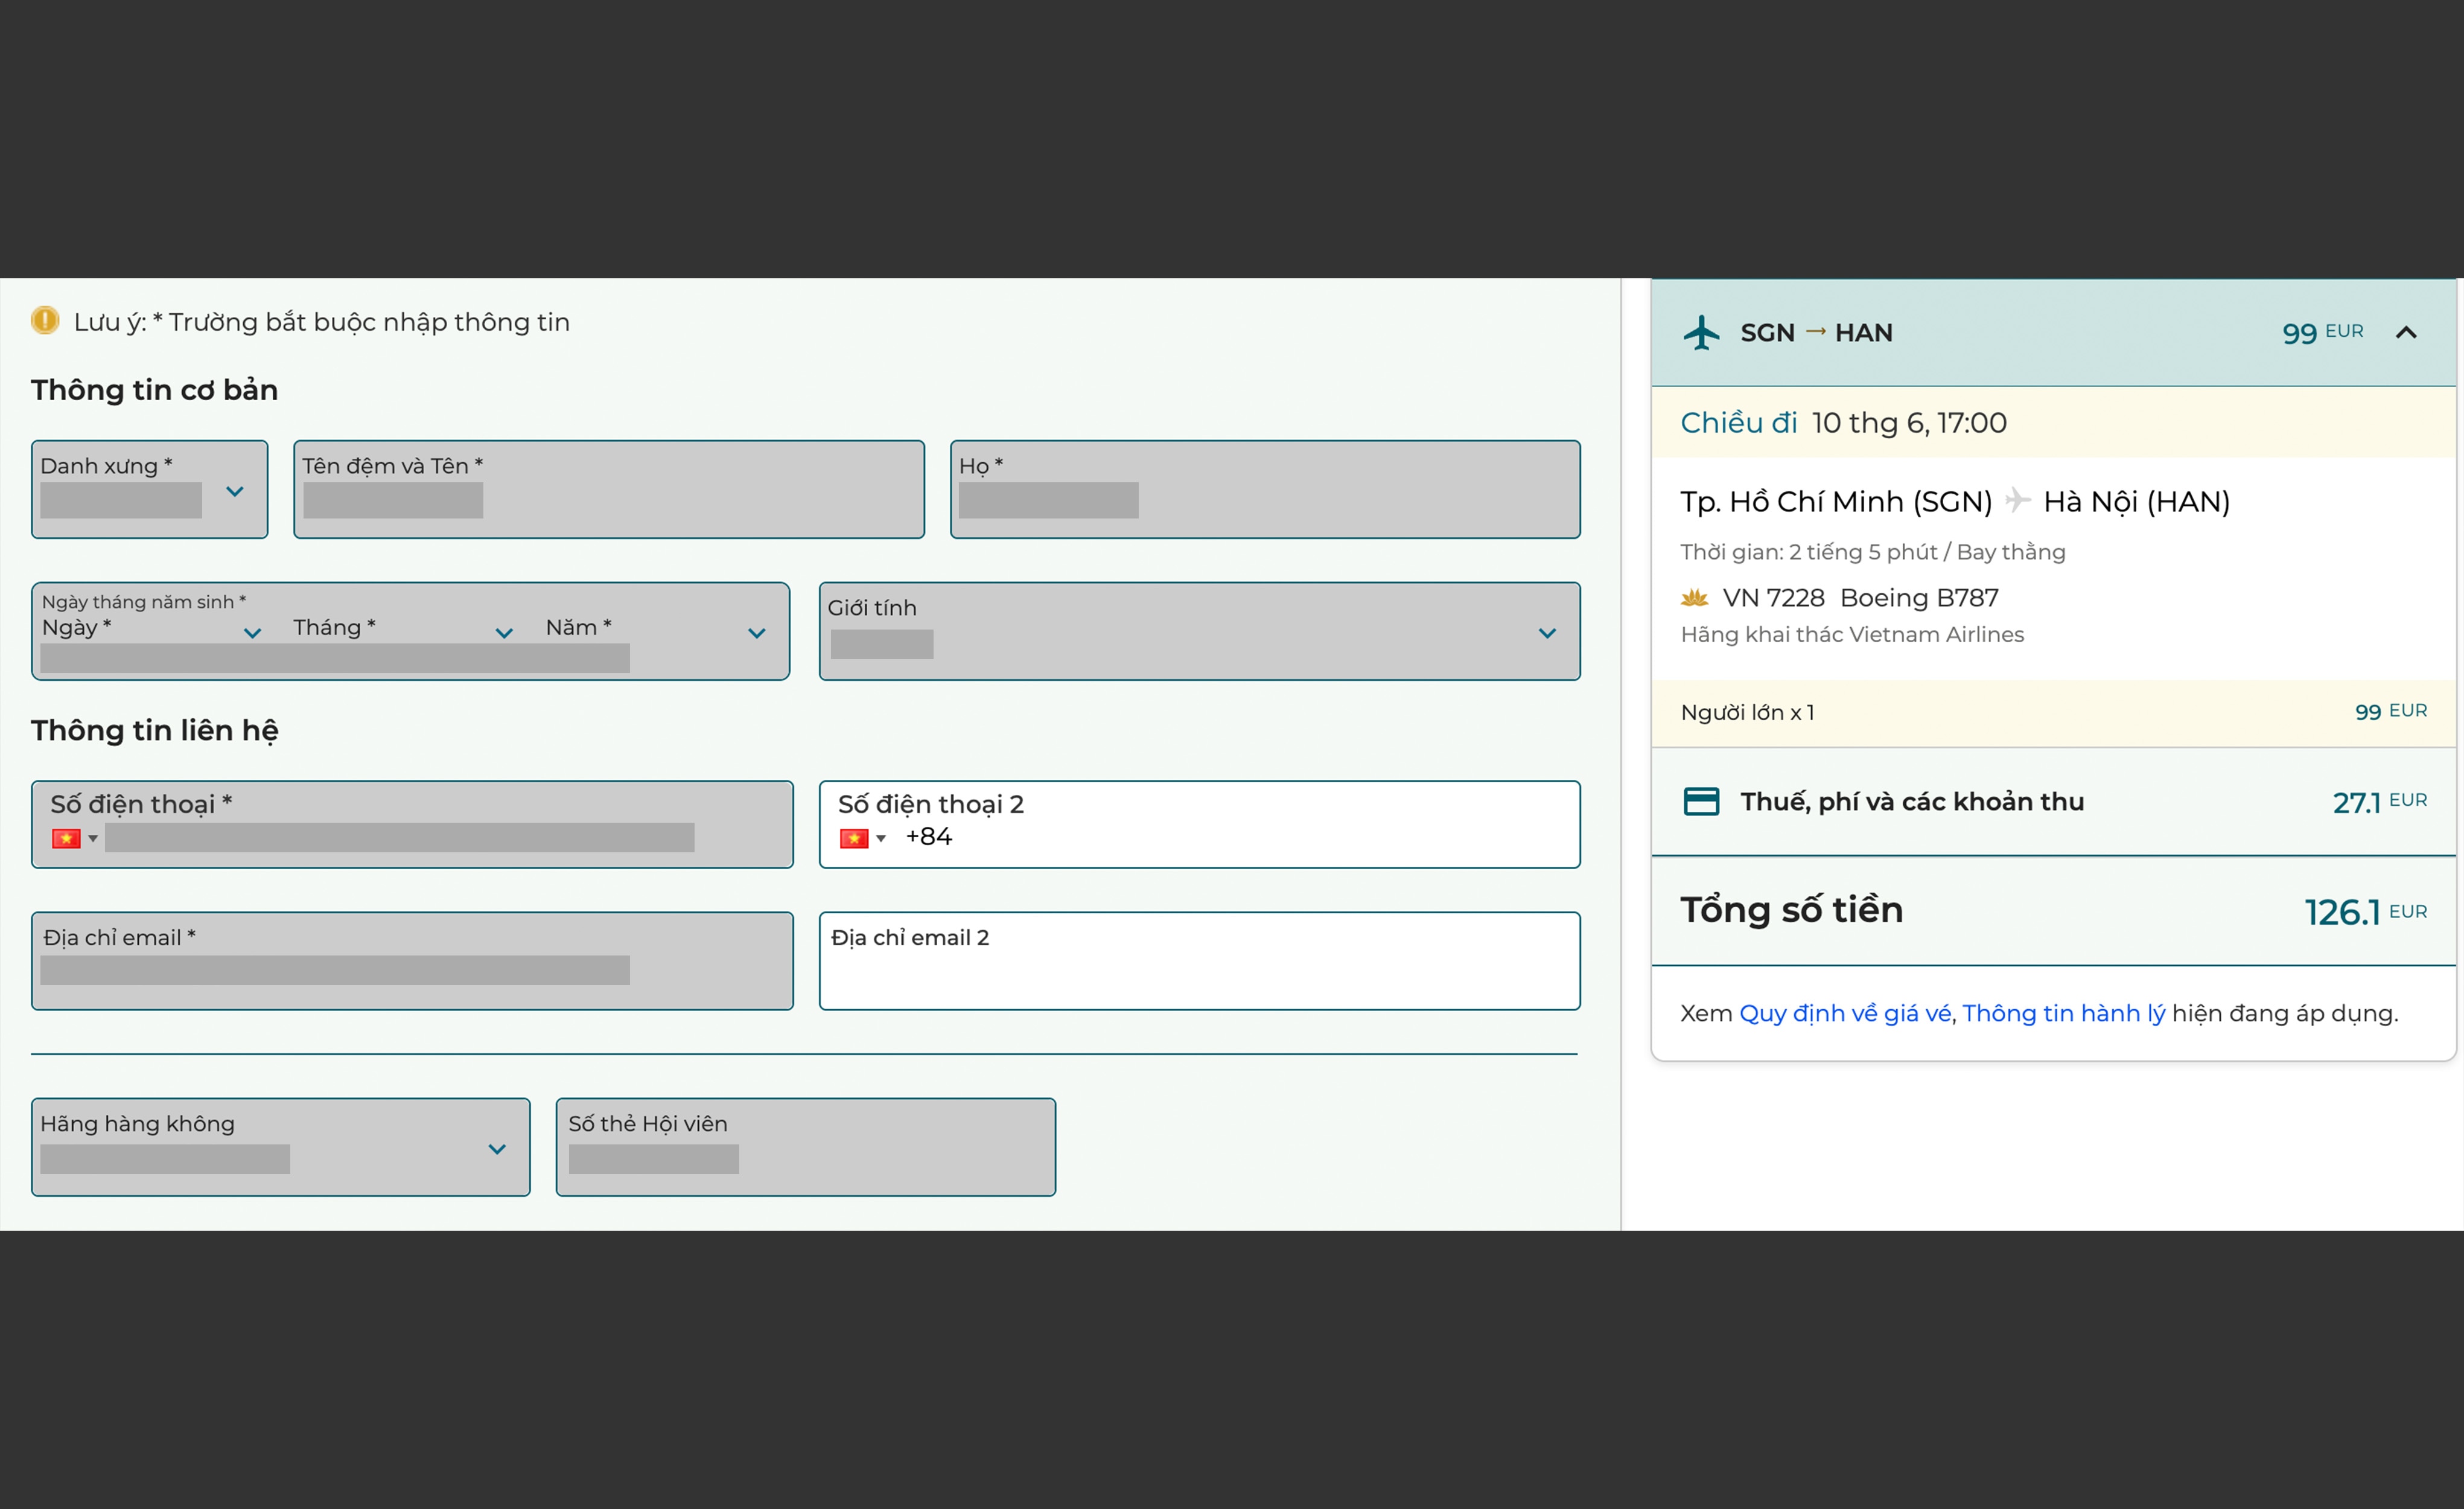
Task: Click the Boeing B787 aircraft label
Action: pyautogui.click(x=1919, y=598)
